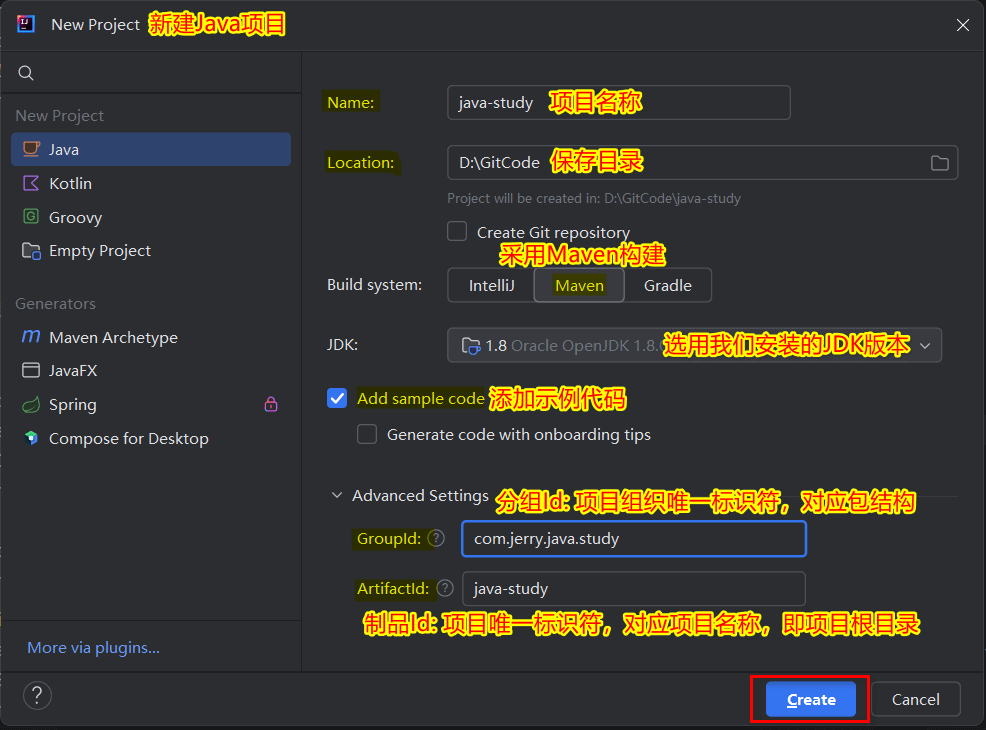Screen dimensions: 986x730
Task: Click the search magnifier icon
Action: pyautogui.click(x=26, y=73)
